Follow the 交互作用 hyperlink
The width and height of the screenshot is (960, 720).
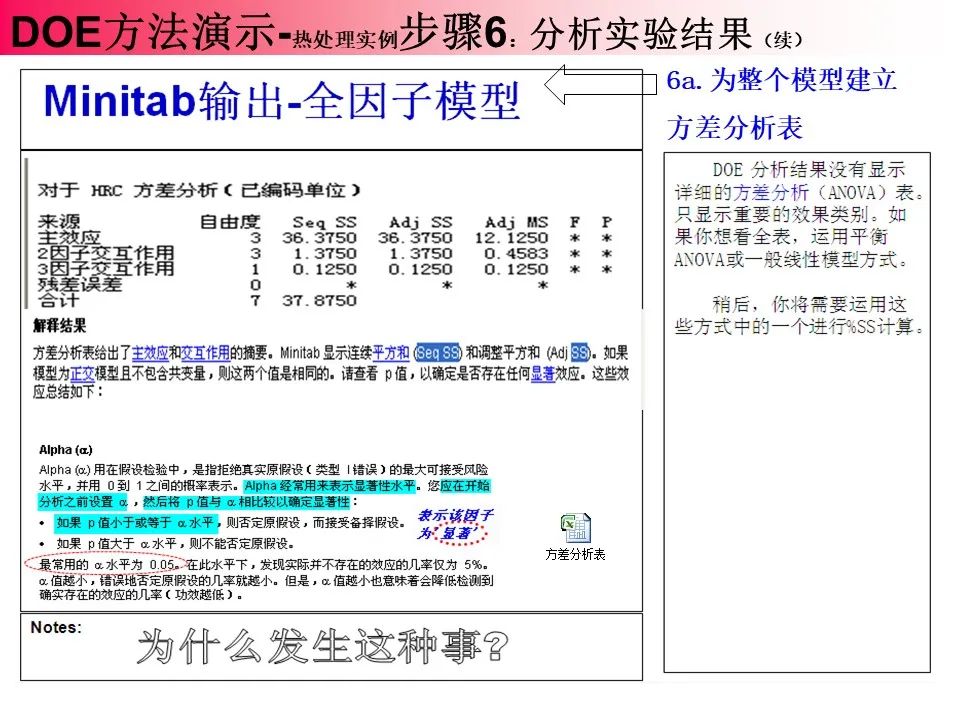[206, 353]
